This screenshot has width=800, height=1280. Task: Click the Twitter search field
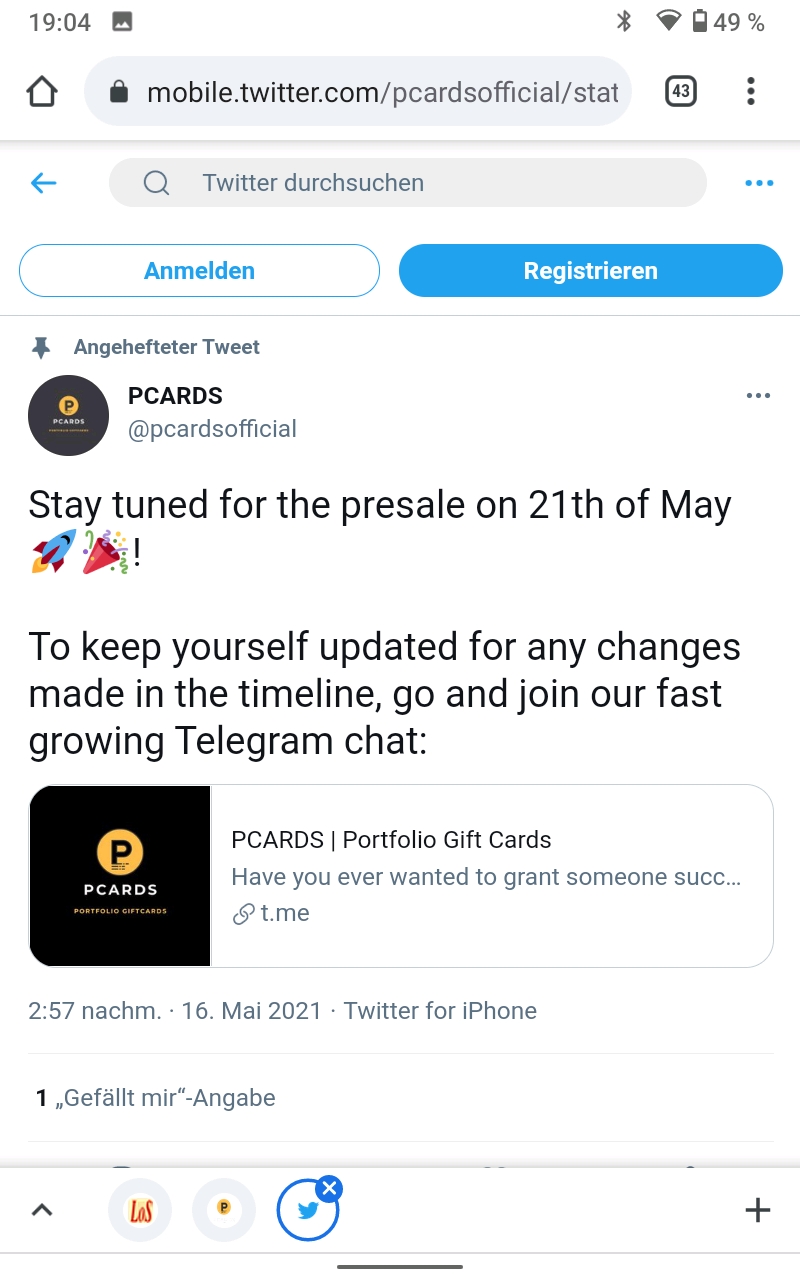click(408, 183)
